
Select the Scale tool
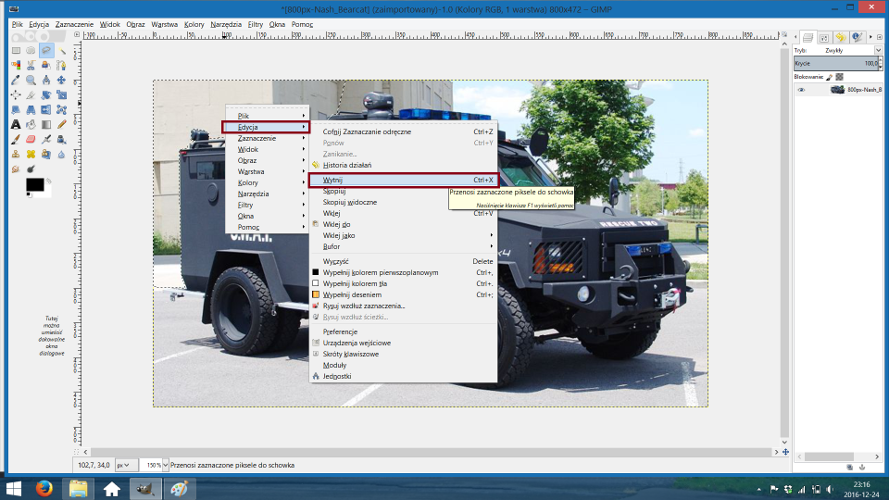(x=61, y=95)
